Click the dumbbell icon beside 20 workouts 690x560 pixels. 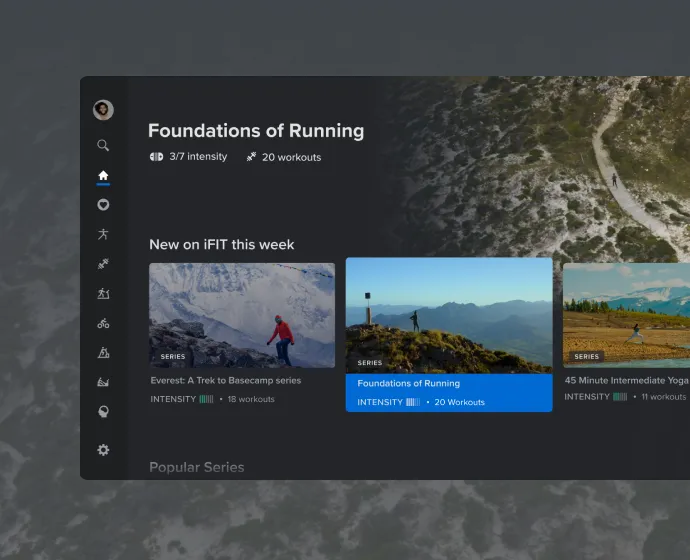click(251, 157)
